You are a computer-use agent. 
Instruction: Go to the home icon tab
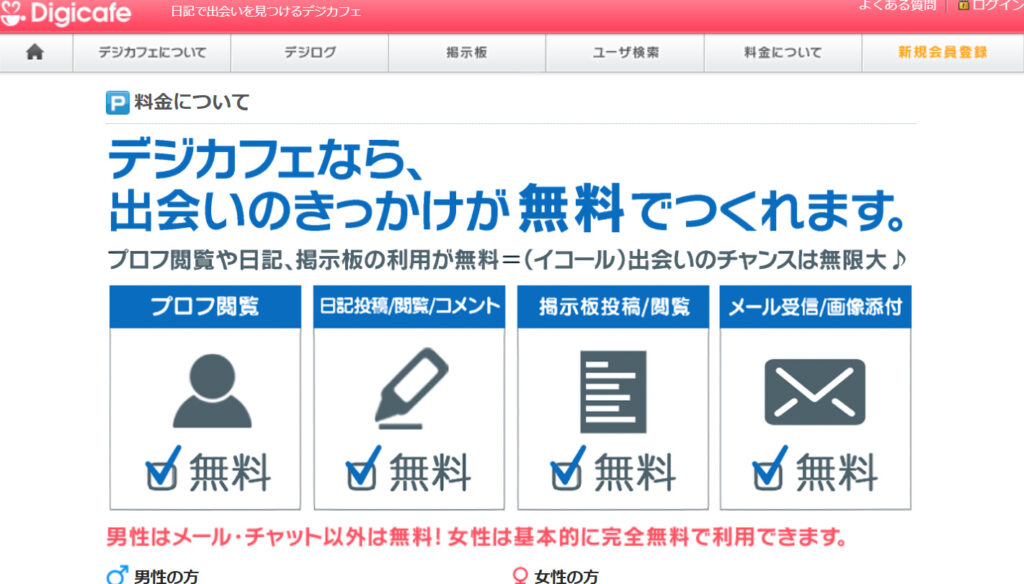(35, 53)
